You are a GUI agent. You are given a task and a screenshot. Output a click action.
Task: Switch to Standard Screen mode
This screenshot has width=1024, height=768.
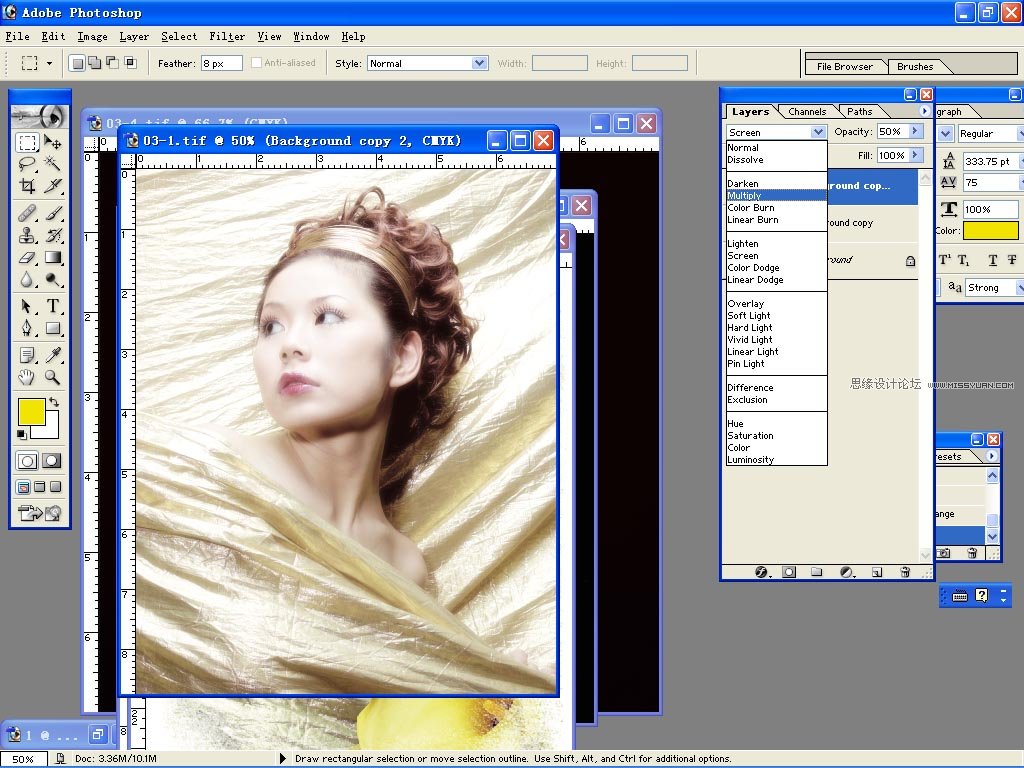(24, 487)
